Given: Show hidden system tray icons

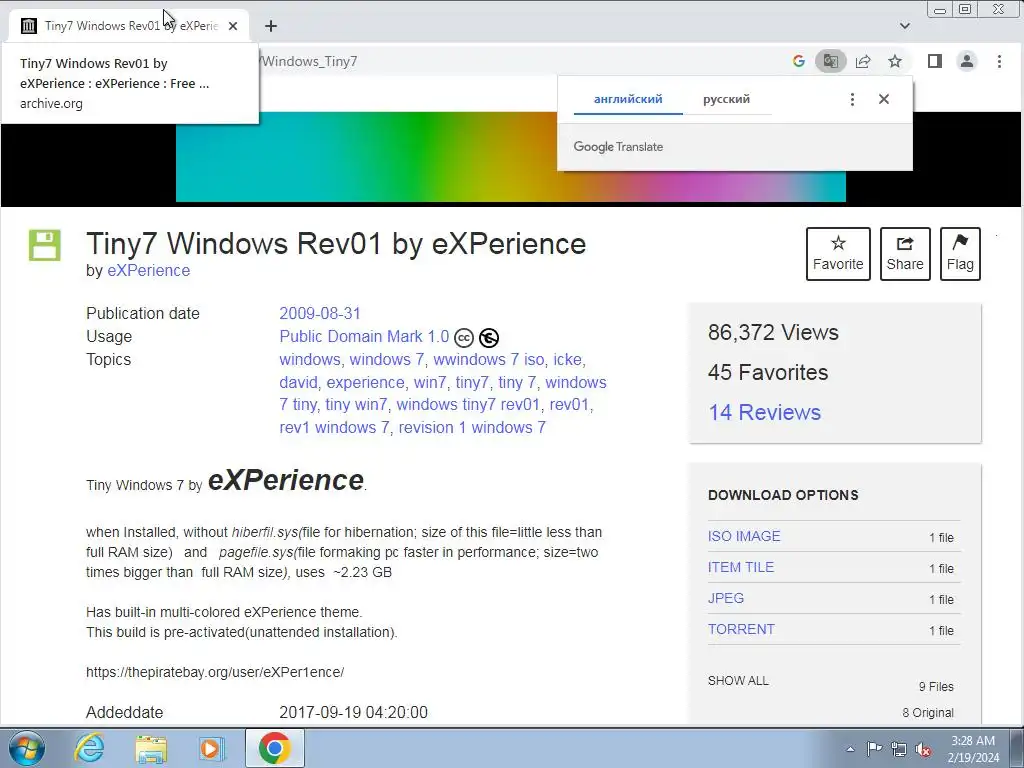Looking at the screenshot, I should point(850,749).
